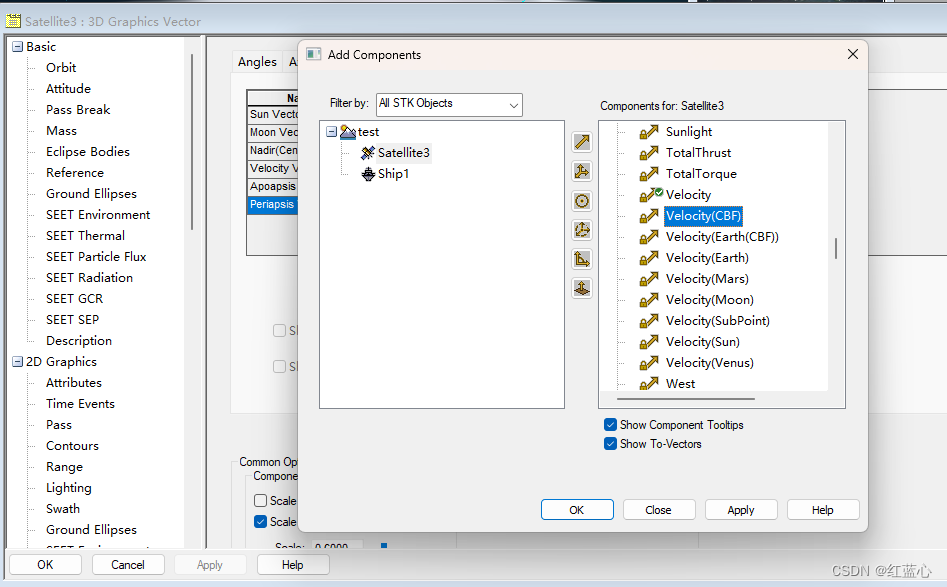Click OK in the properties window
The height and width of the screenshot is (587, 947).
coord(45,565)
